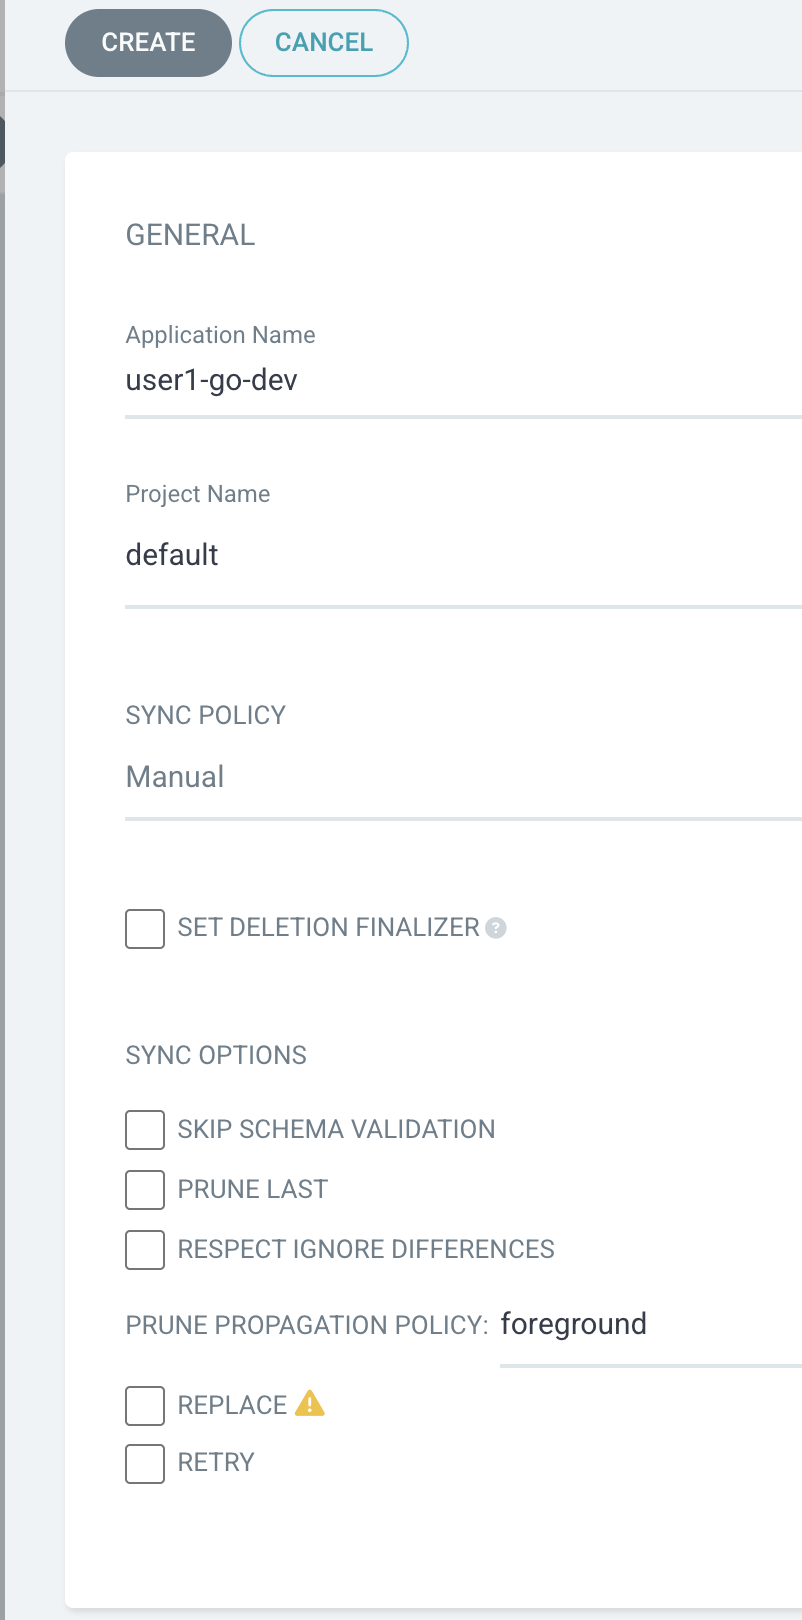Open the Prune Propagation Policy foreground dropdown
The height and width of the screenshot is (1620, 802).
pos(651,1325)
